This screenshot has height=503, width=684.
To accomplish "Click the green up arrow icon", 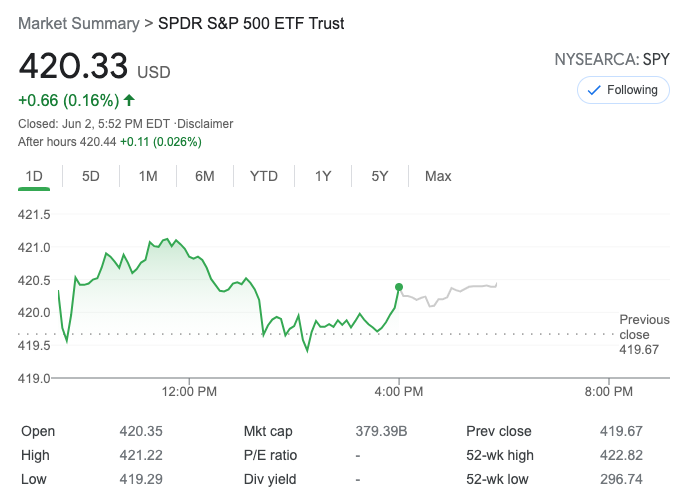I will 130,100.
